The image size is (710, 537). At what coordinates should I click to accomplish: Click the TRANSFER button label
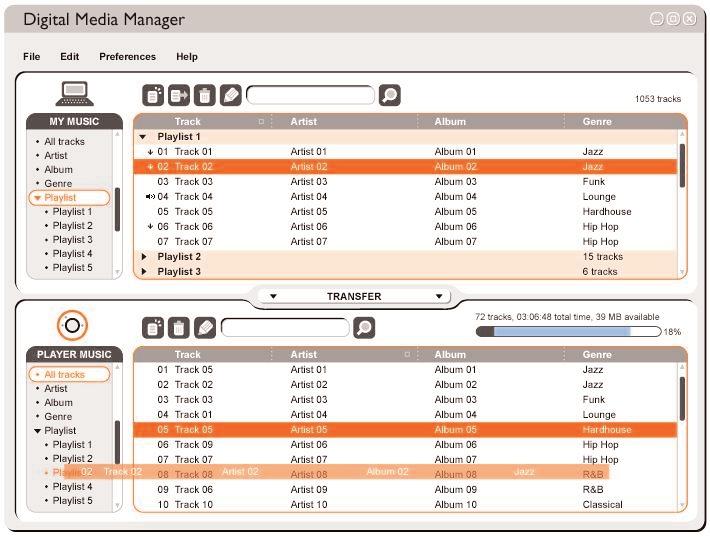coord(354,297)
